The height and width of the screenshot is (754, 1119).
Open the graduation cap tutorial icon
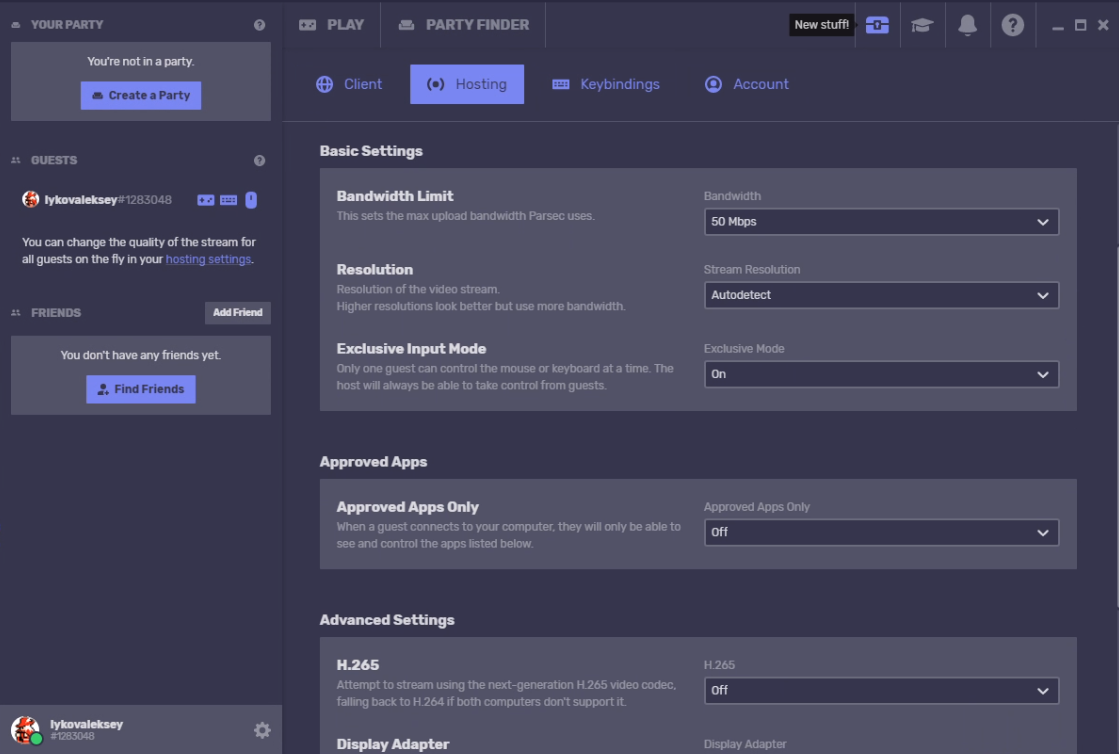pyautogui.click(x=922, y=25)
